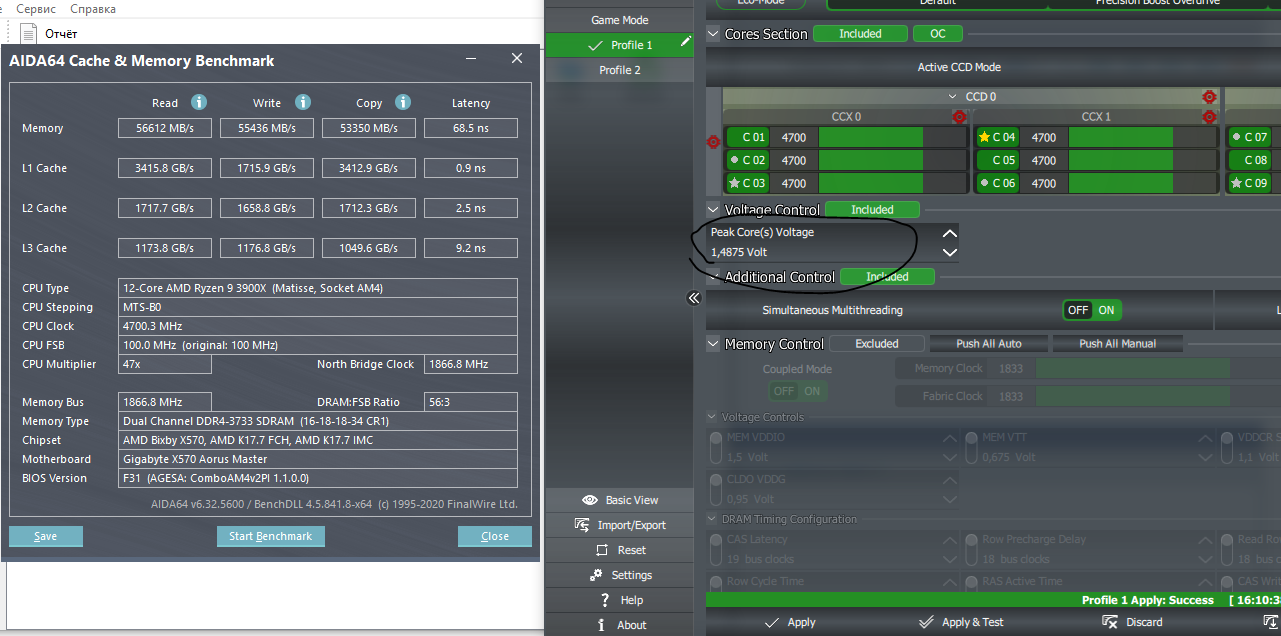This screenshot has width=1281, height=636.
Task: Open Ryzen Master Settings
Action: [x=619, y=575]
